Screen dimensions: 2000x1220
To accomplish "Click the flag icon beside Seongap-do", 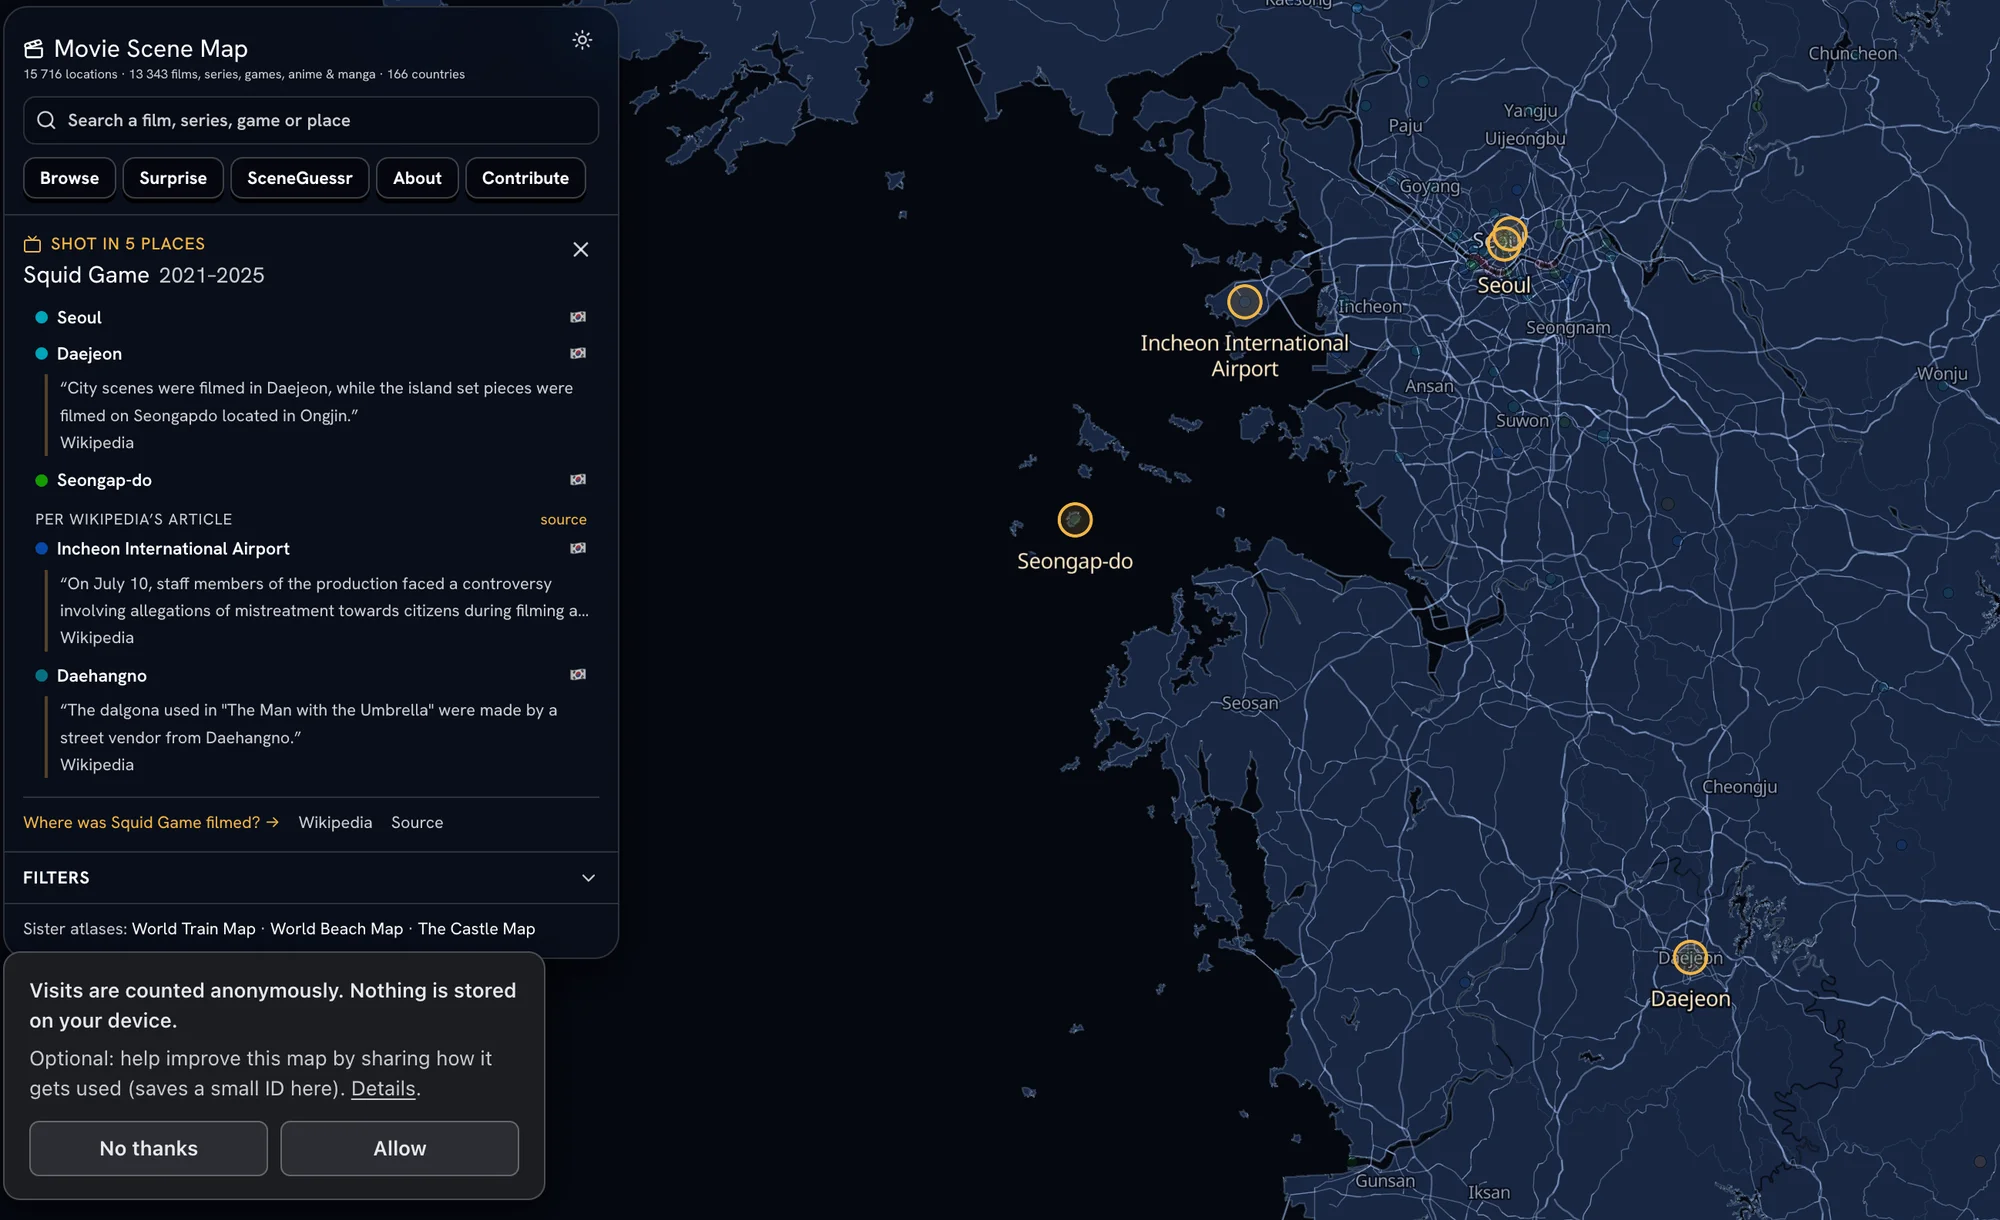I will tap(578, 480).
